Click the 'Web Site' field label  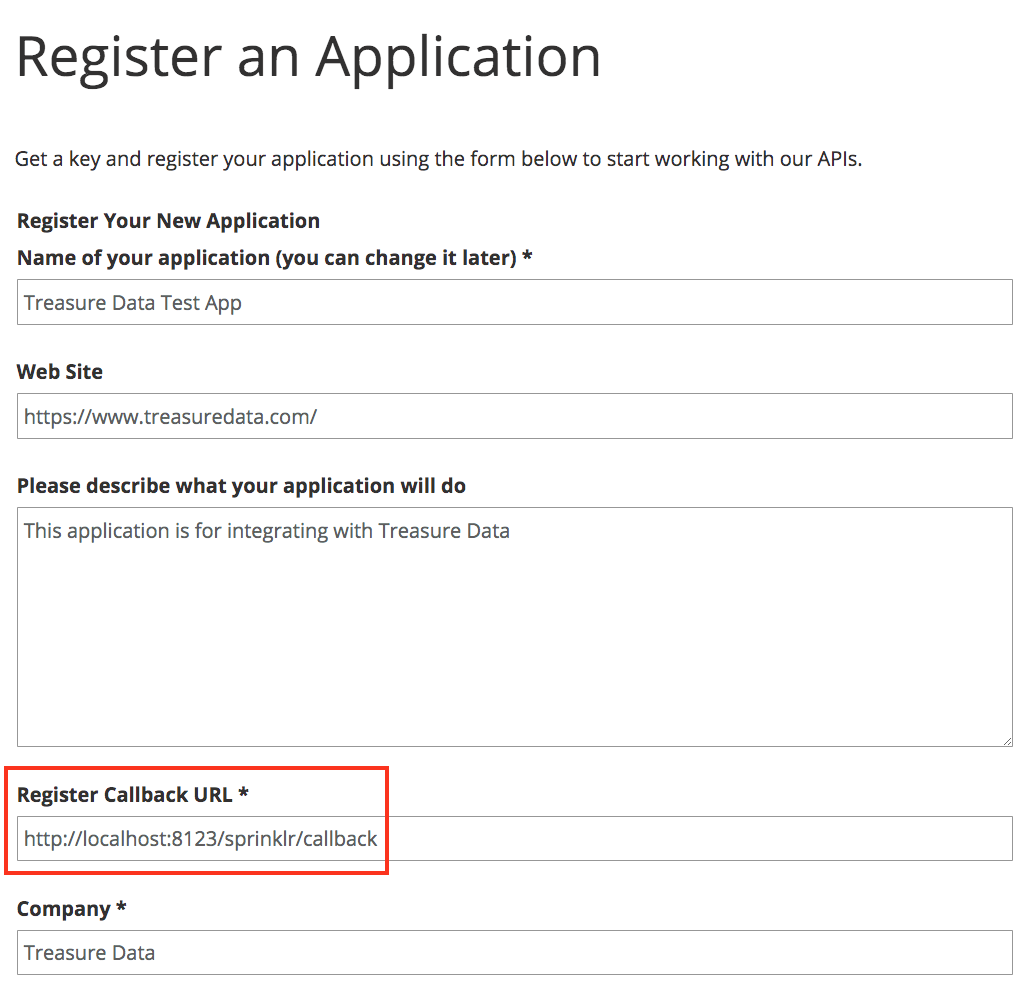click(60, 372)
